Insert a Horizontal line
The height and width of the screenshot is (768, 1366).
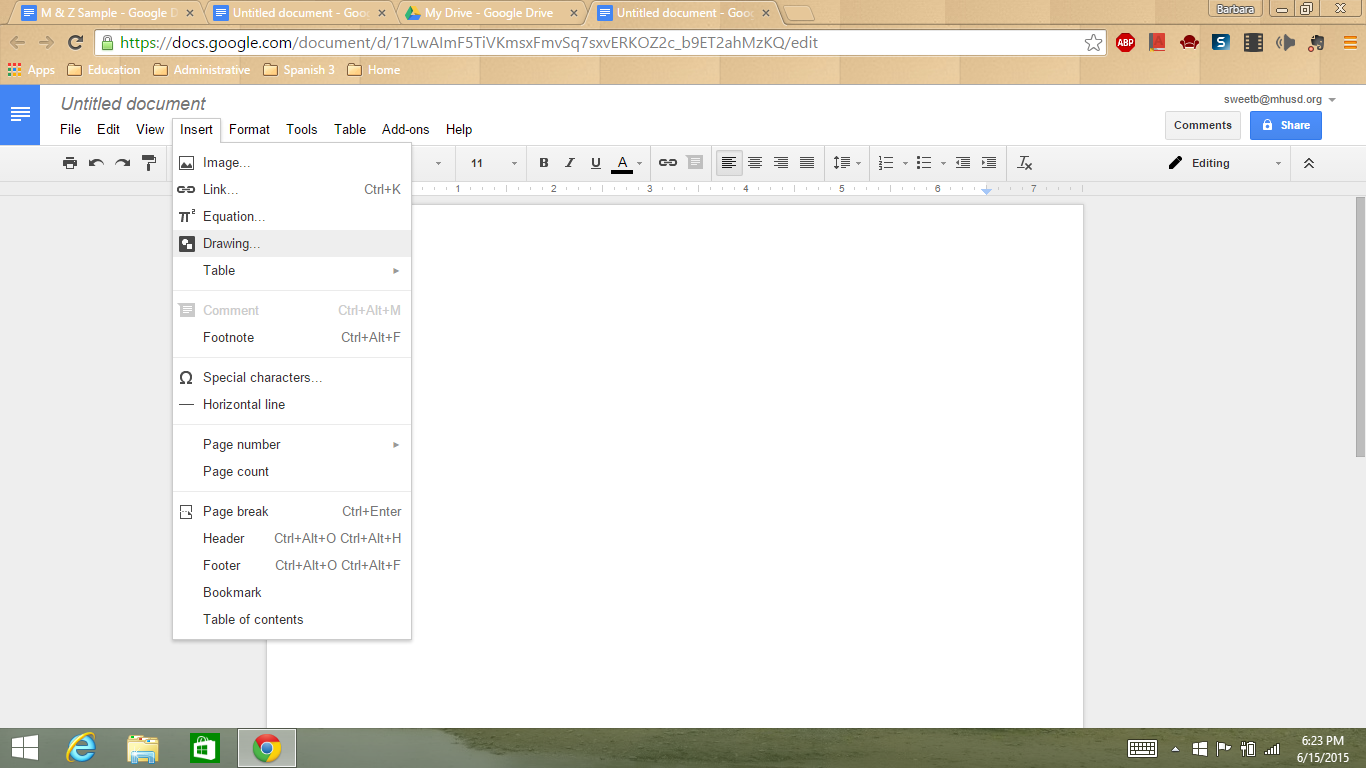click(x=292, y=404)
